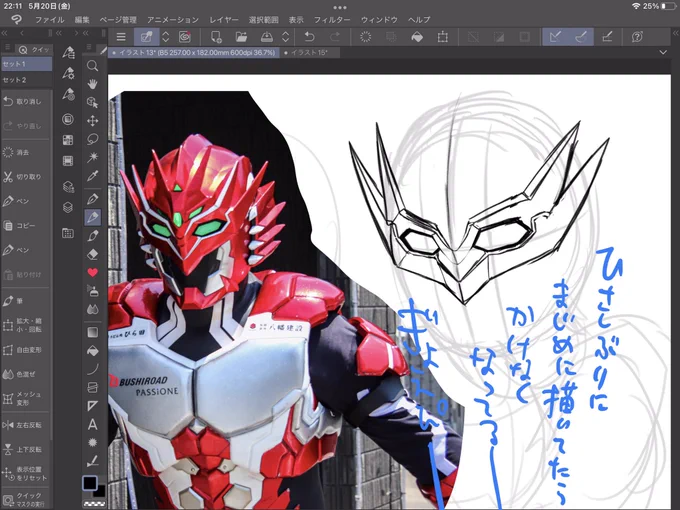
Task: Click Scale/Rotate transform icon in command bar
Action: pos(442,37)
